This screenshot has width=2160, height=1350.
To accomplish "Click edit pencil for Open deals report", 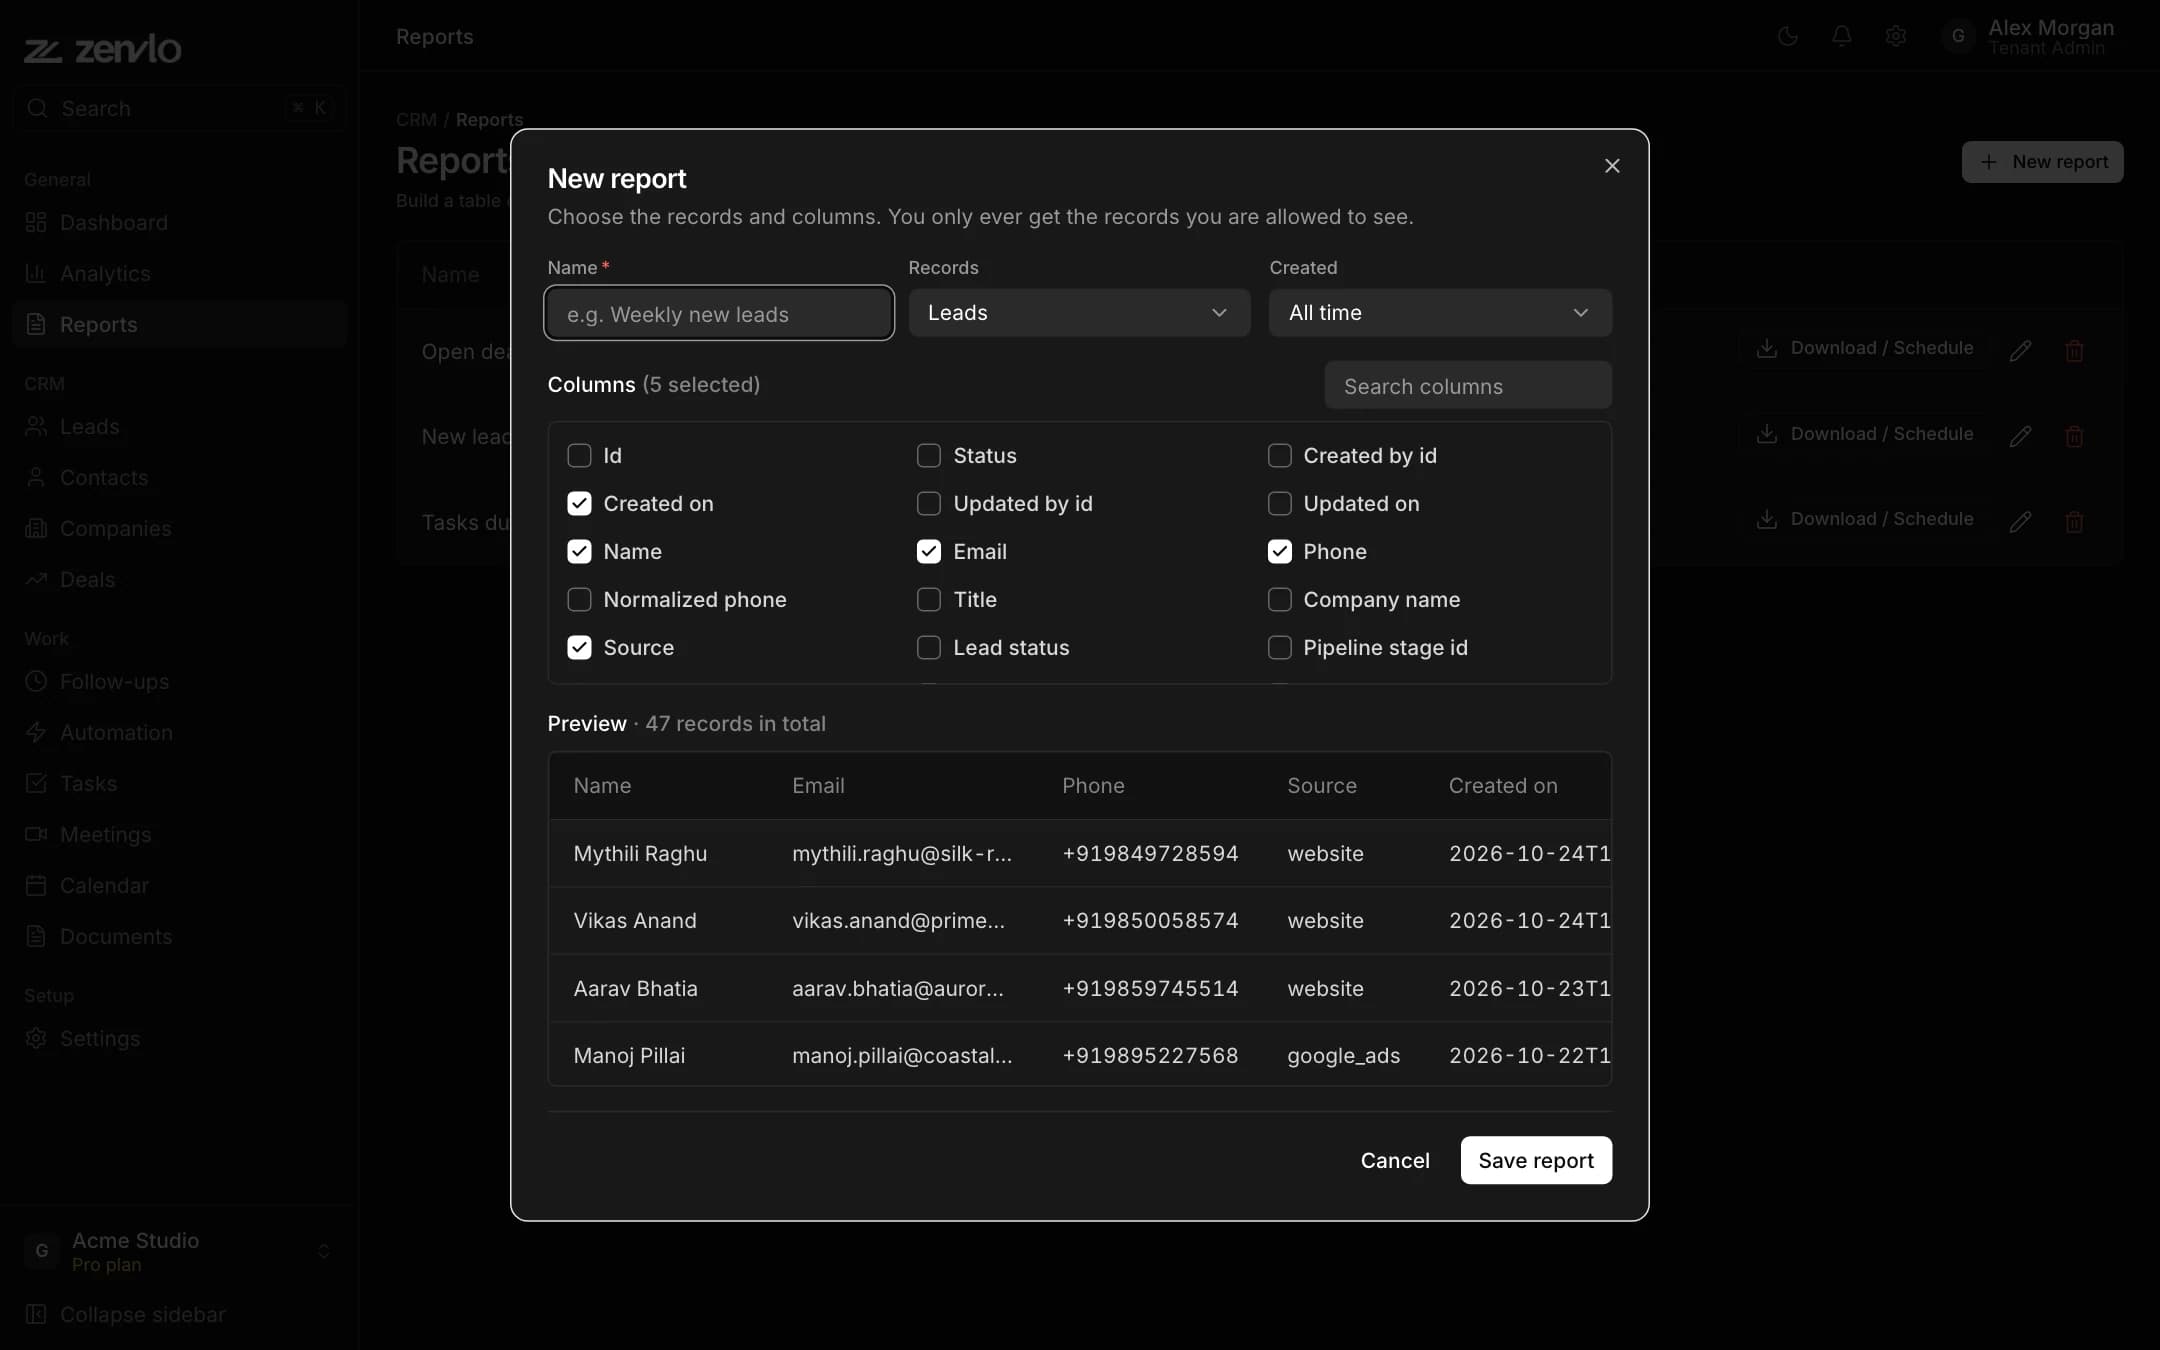I will point(2020,350).
